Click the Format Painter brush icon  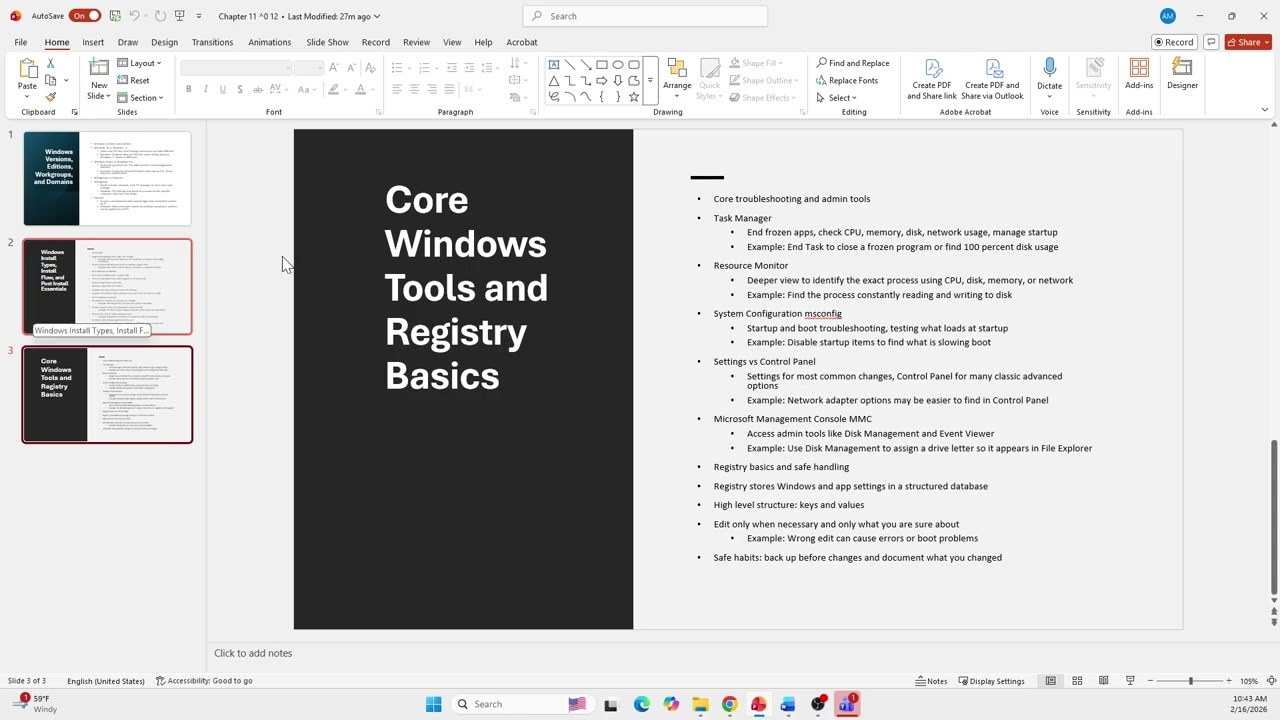pos(50,97)
